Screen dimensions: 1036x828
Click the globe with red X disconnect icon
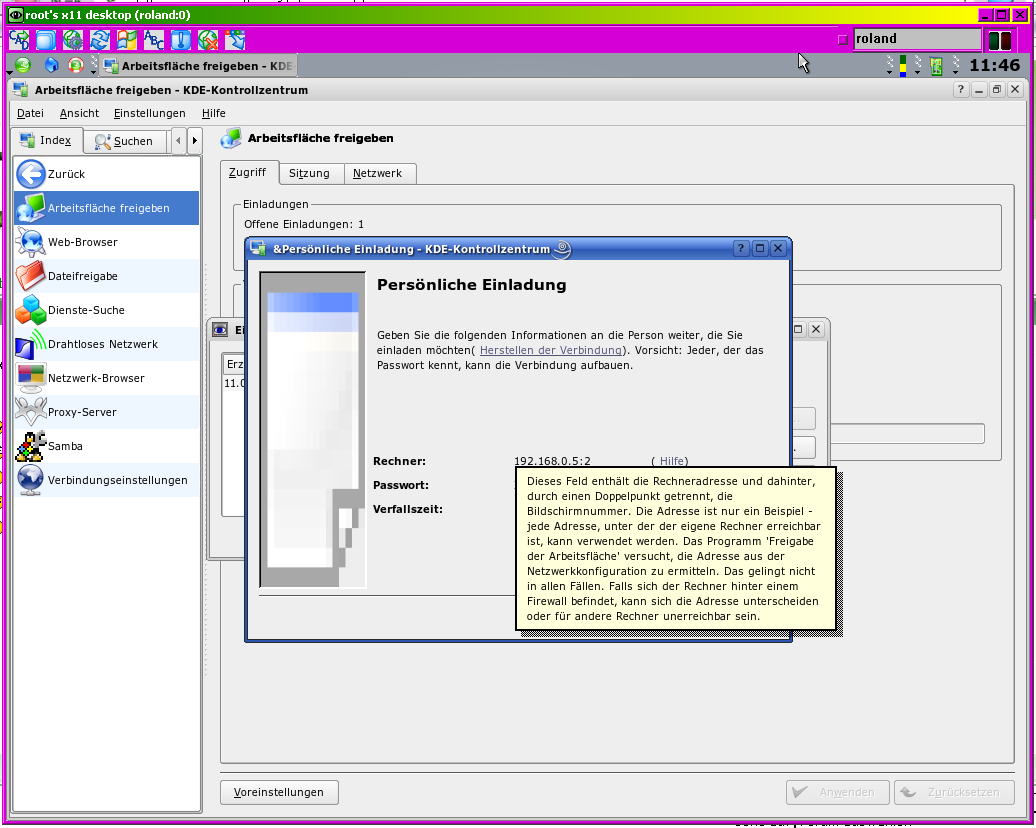point(208,40)
